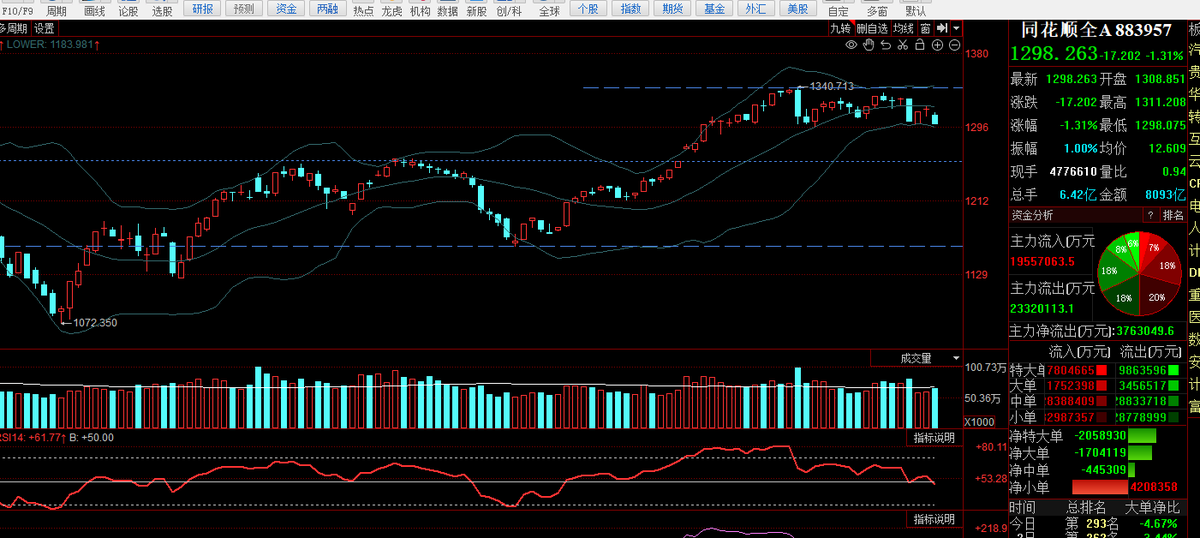Click the 资金 funds button
1200x538 pixels.
pos(286,10)
